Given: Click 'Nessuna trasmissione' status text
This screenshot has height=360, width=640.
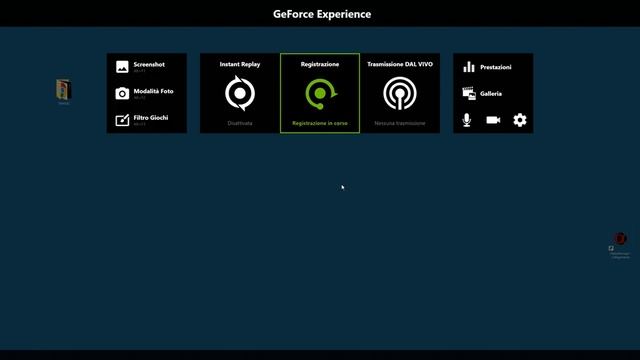Looking at the screenshot, I should [x=400, y=123].
